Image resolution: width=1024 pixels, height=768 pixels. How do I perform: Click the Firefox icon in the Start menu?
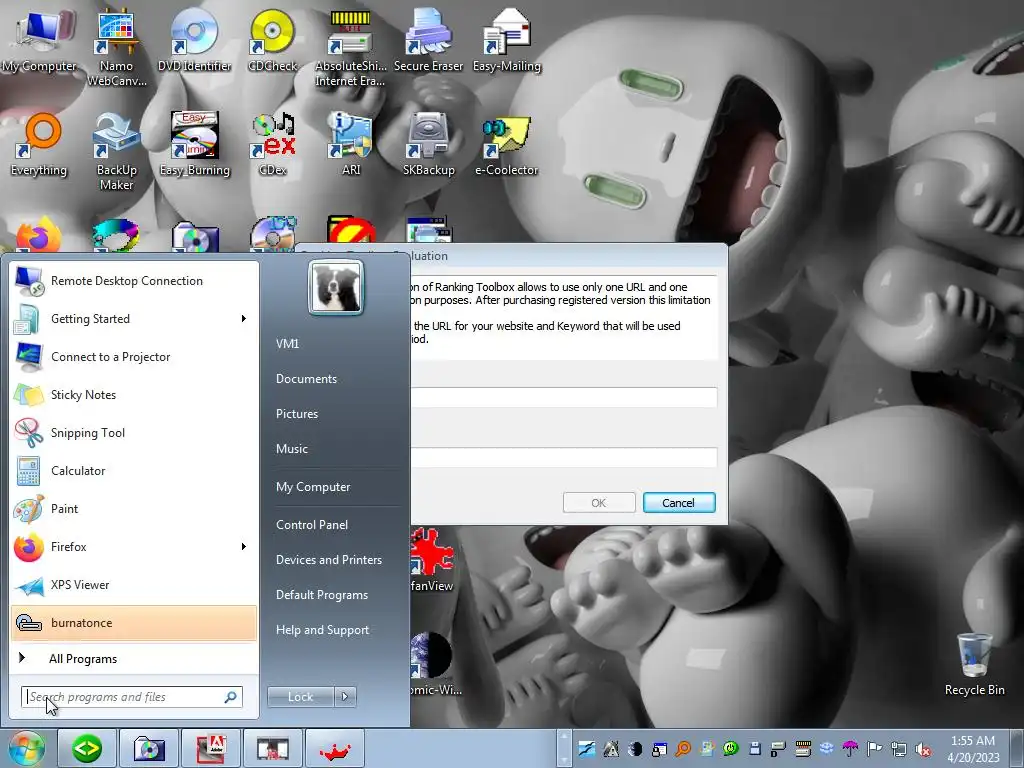click(28, 547)
